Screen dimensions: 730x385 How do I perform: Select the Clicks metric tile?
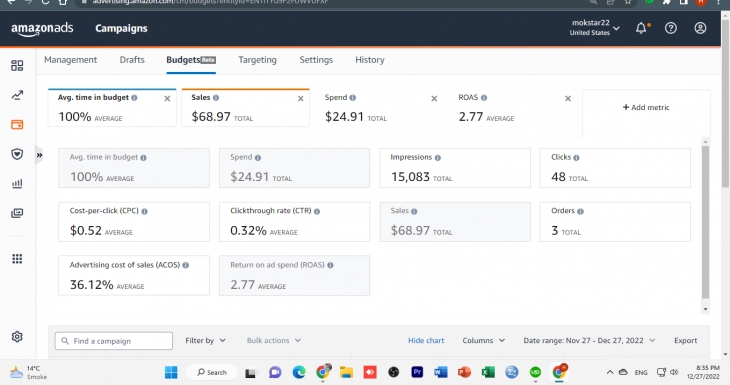coord(615,168)
